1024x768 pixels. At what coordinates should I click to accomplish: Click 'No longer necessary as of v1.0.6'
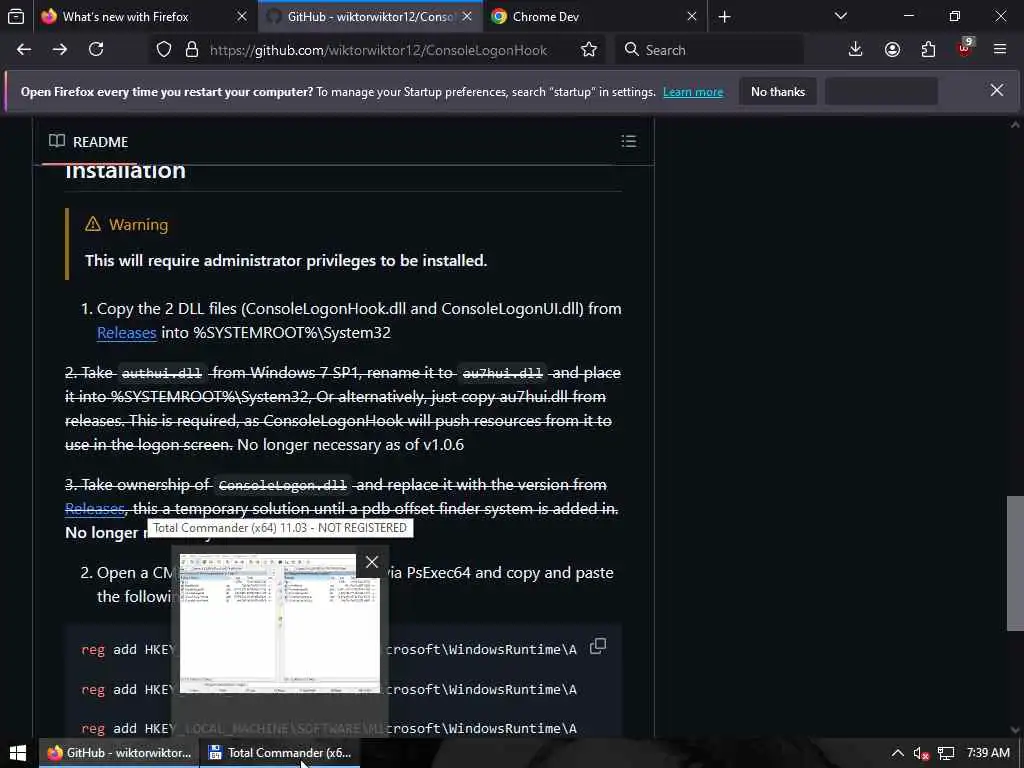351,445
